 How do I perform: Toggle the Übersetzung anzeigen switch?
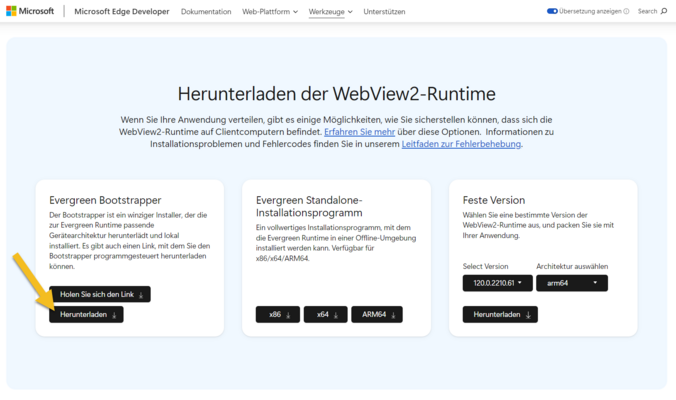(x=552, y=11)
